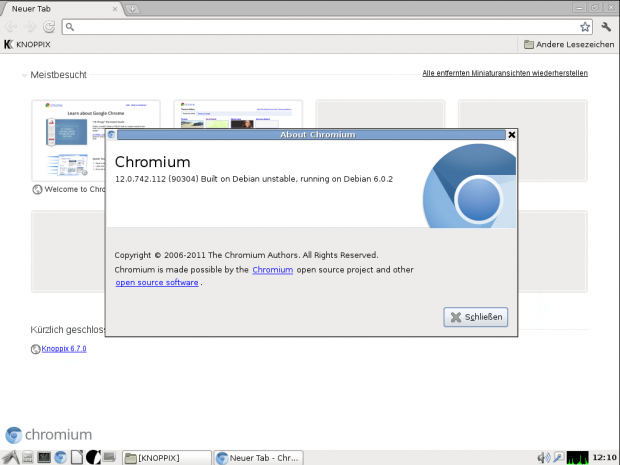The image size is (620, 465).
Task: Switch to the [KNOPPIX] taskbar window
Action: [166, 458]
